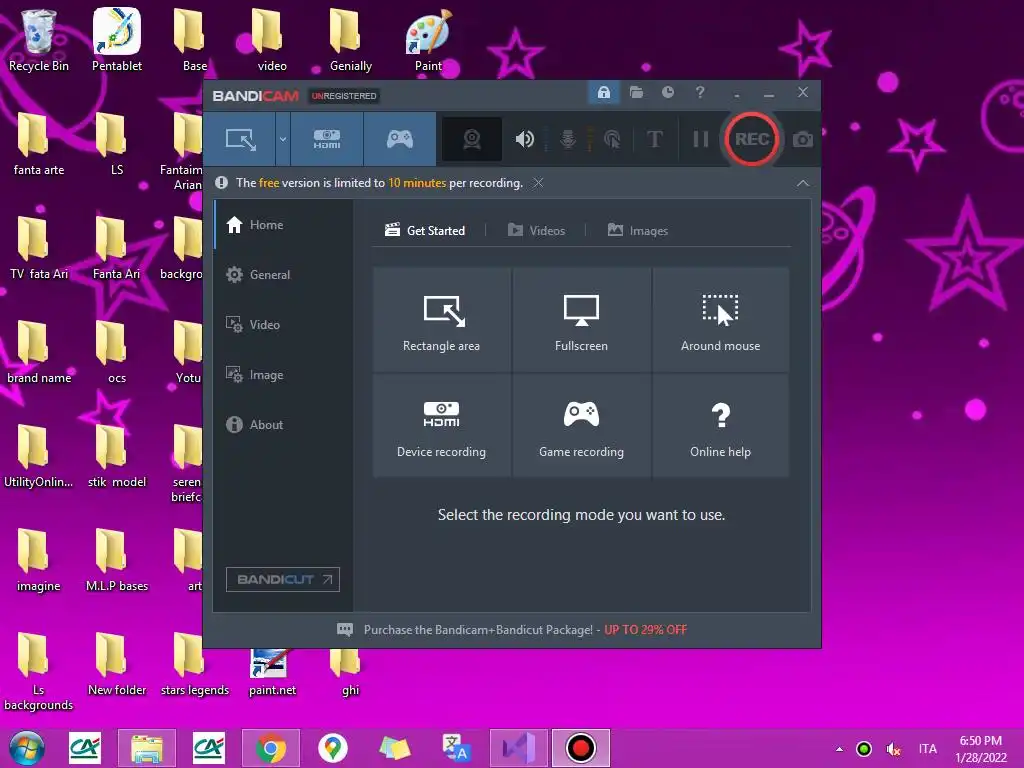Select the 'stars legends' desktop folder
1024x768 pixels.
click(195, 665)
